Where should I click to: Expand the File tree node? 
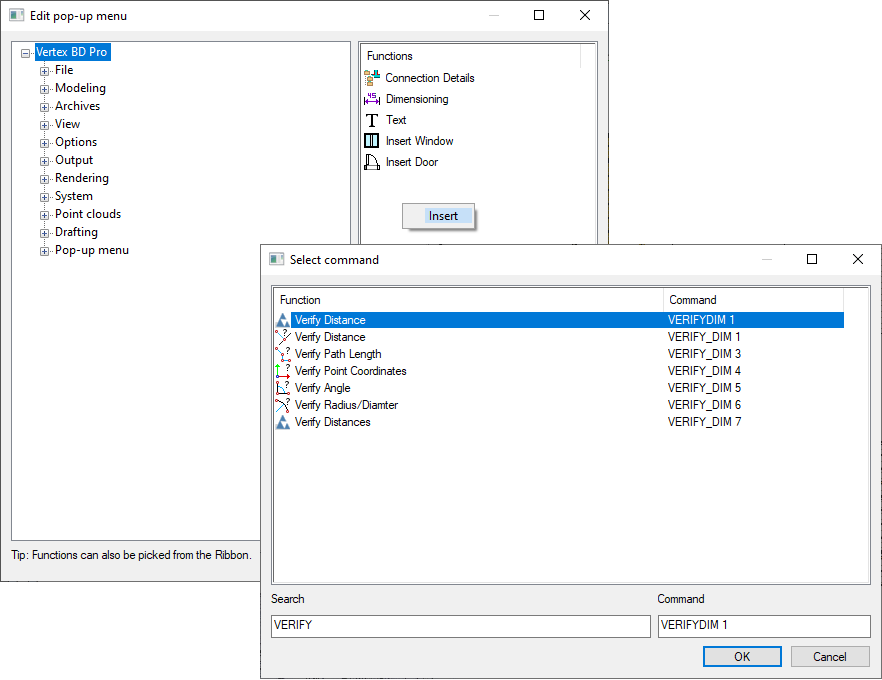pos(45,71)
